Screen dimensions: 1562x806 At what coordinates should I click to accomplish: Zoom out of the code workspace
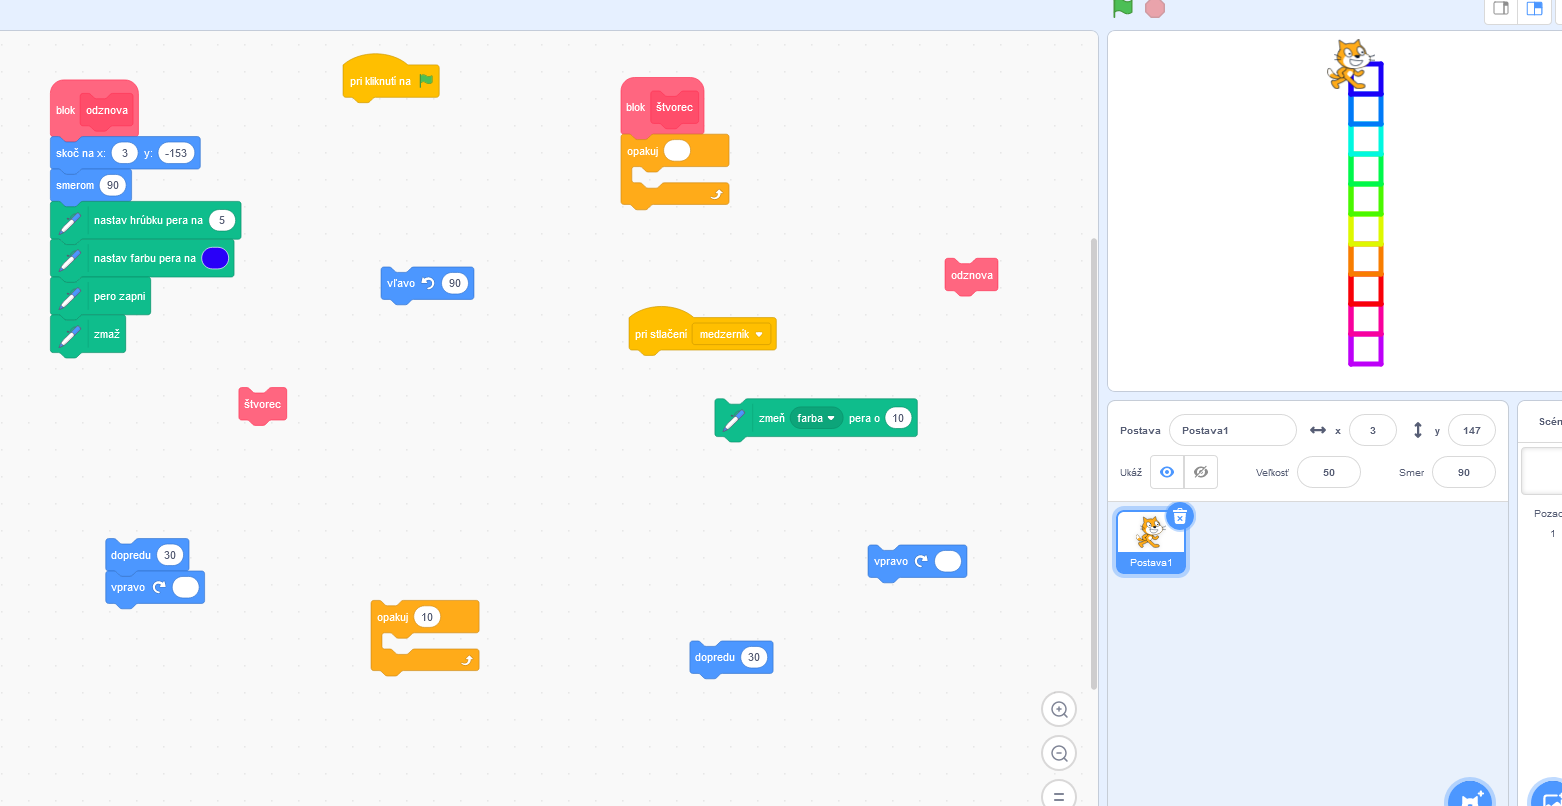(x=1059, y=753)
